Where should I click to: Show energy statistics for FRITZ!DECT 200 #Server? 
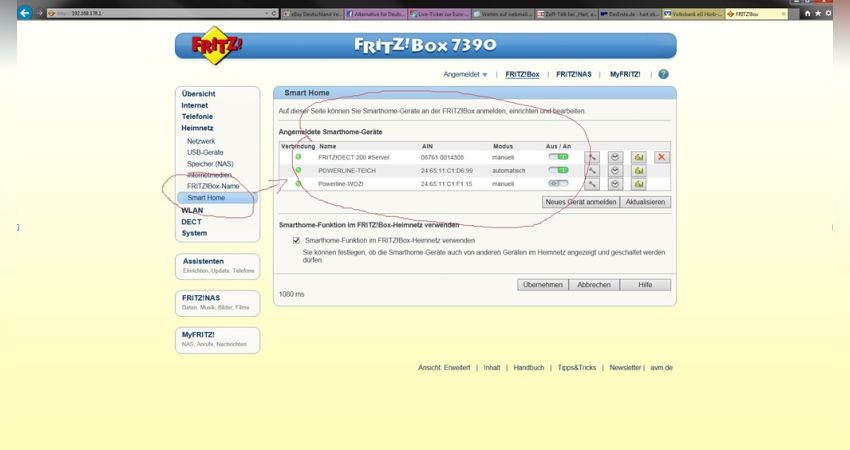click(639, 157)
